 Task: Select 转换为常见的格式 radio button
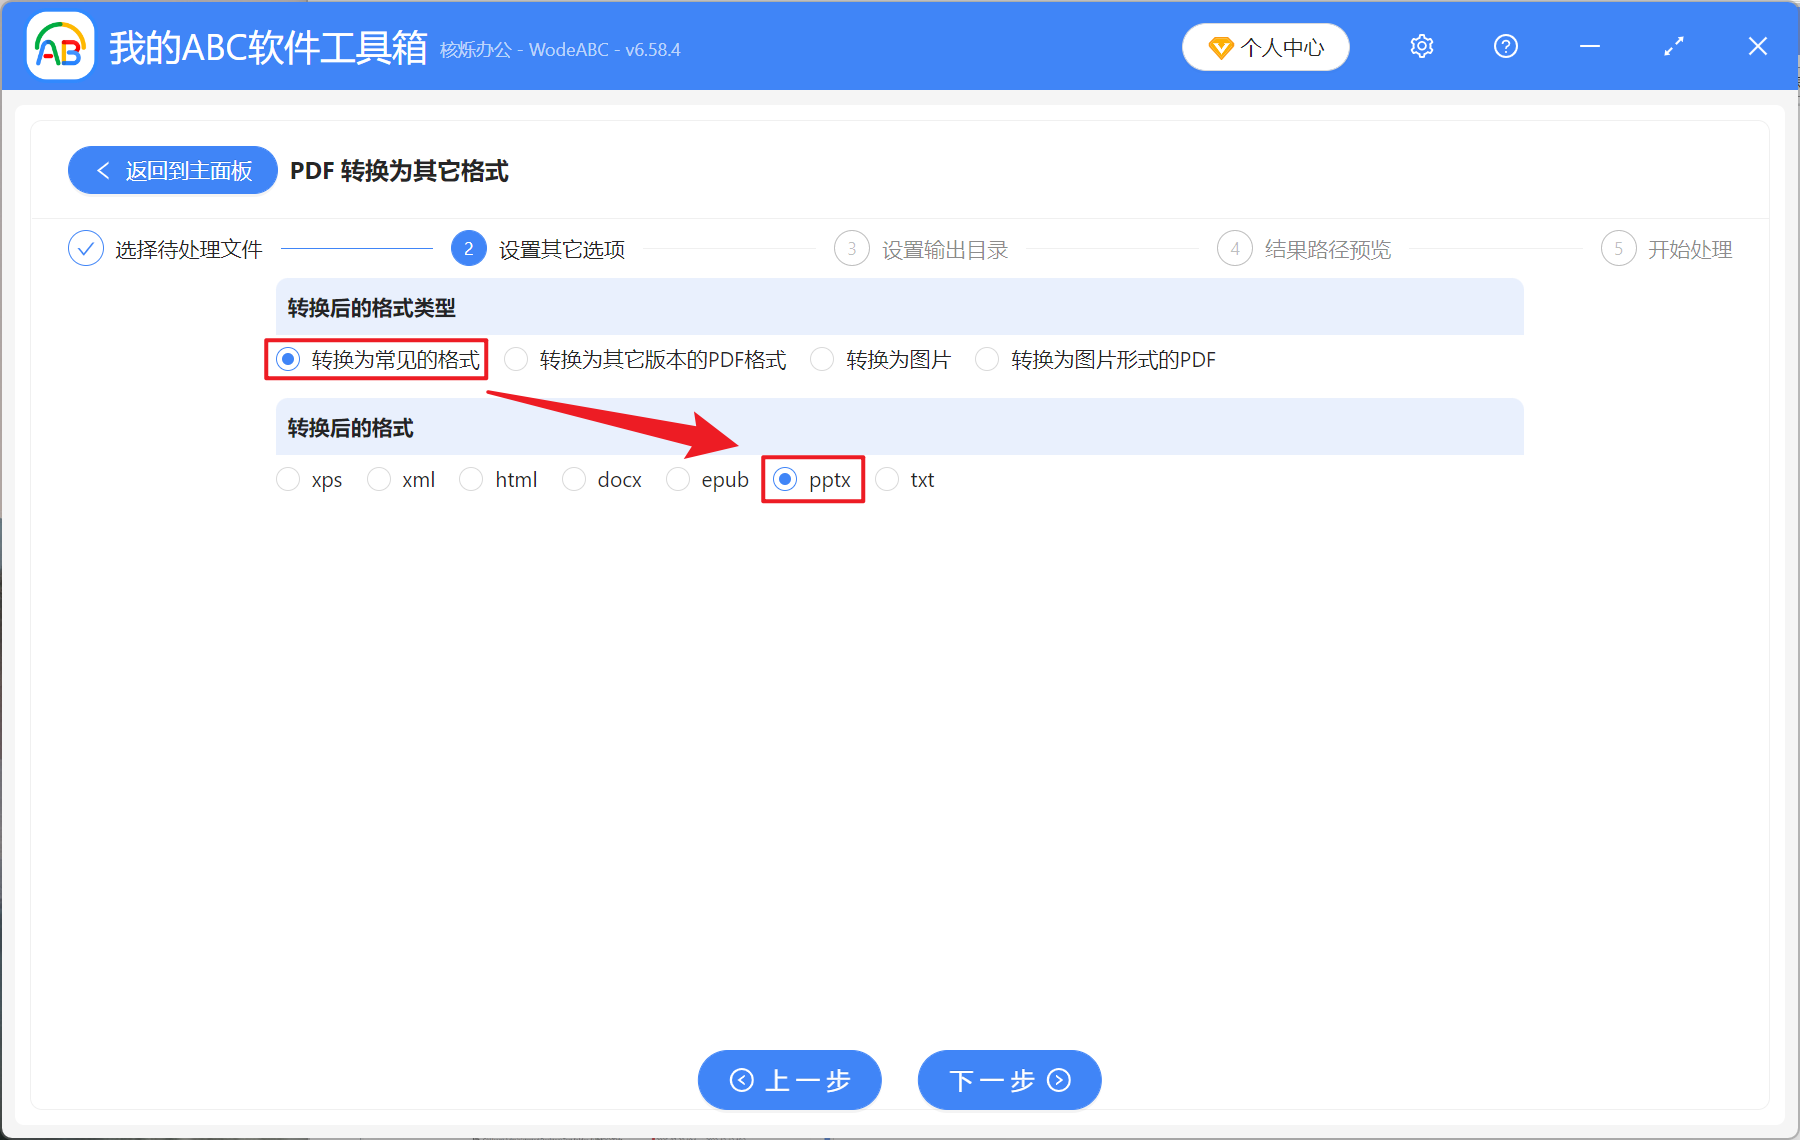click(288, 359)
